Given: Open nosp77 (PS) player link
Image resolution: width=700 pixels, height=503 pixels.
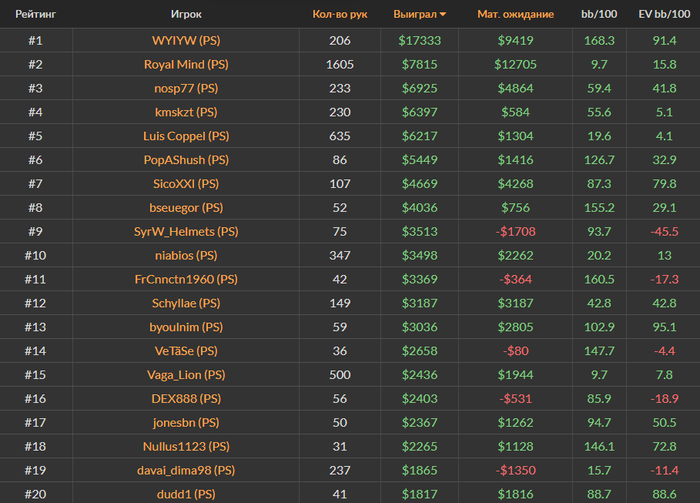Looking at the screenshot, I should [186, 88].
